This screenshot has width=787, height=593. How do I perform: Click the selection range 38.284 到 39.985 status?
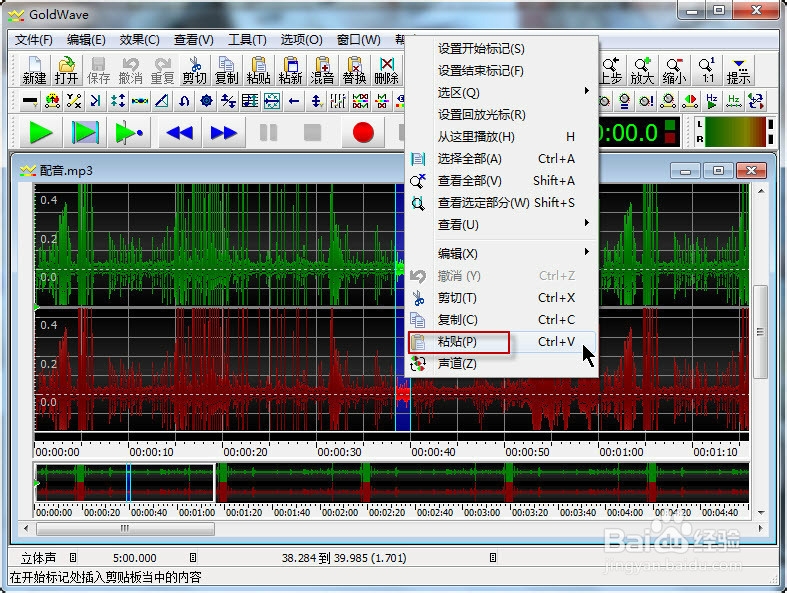[344, 558]
